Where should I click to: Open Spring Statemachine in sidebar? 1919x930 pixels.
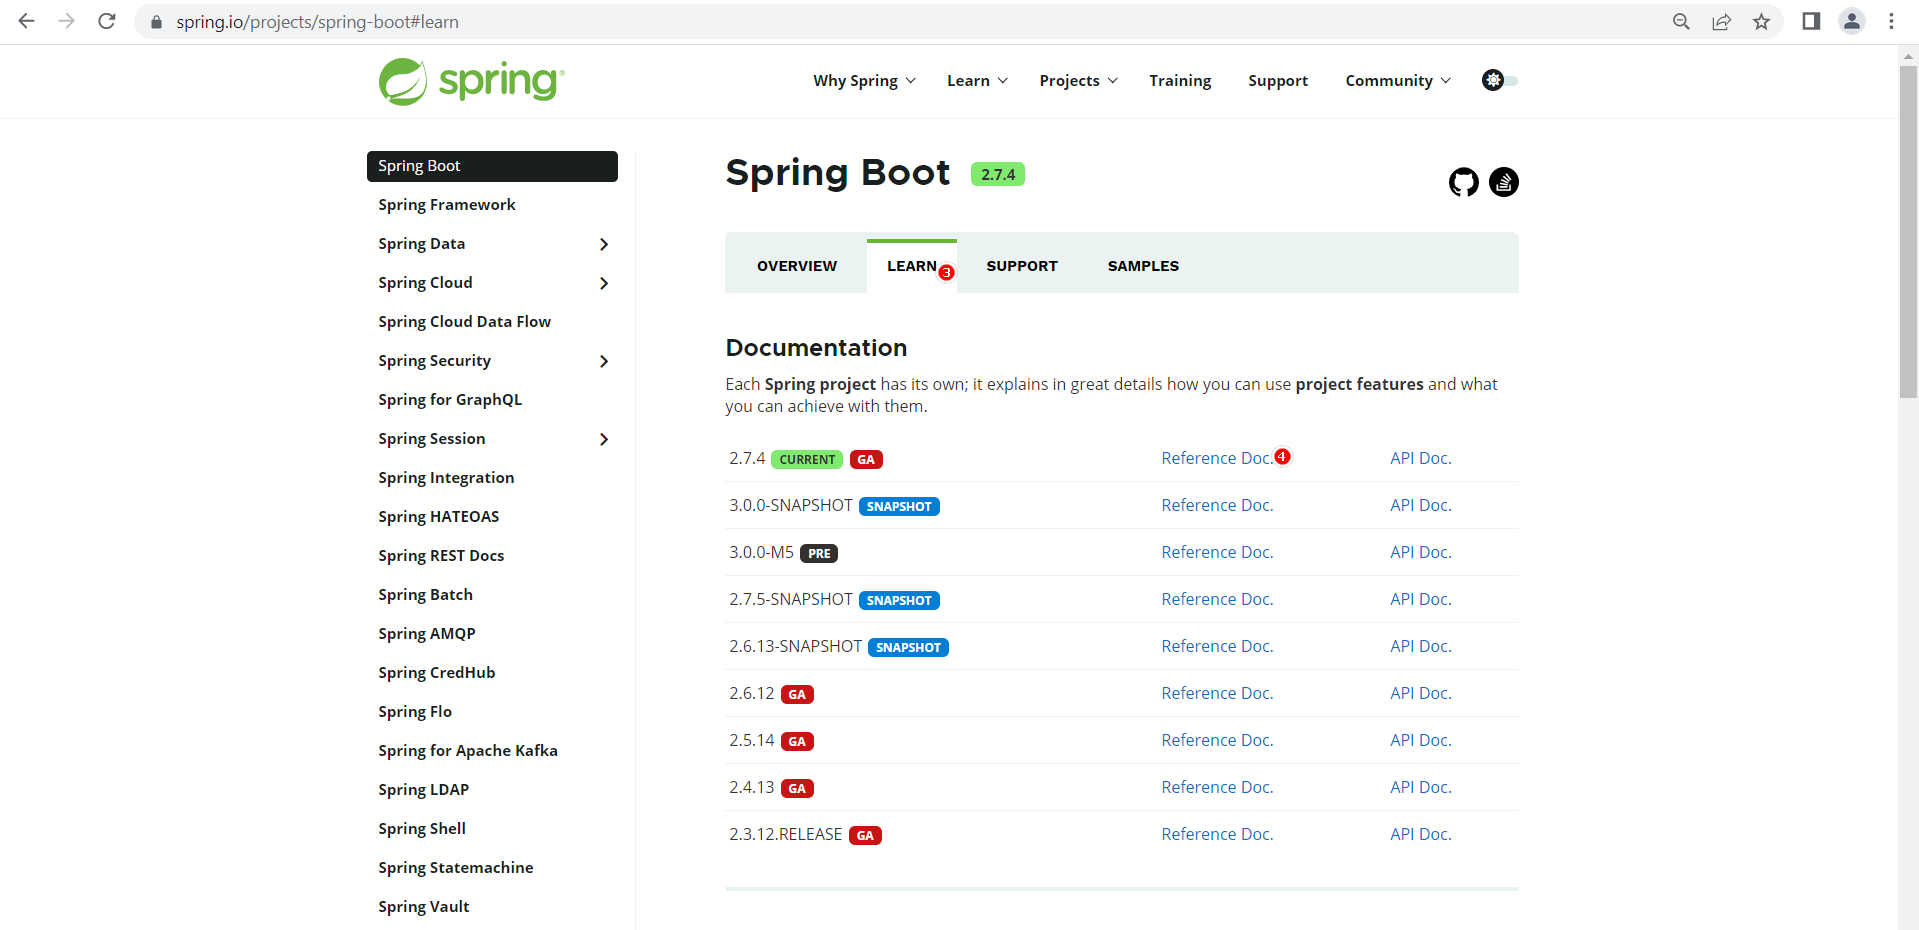(x=455, y=868)
